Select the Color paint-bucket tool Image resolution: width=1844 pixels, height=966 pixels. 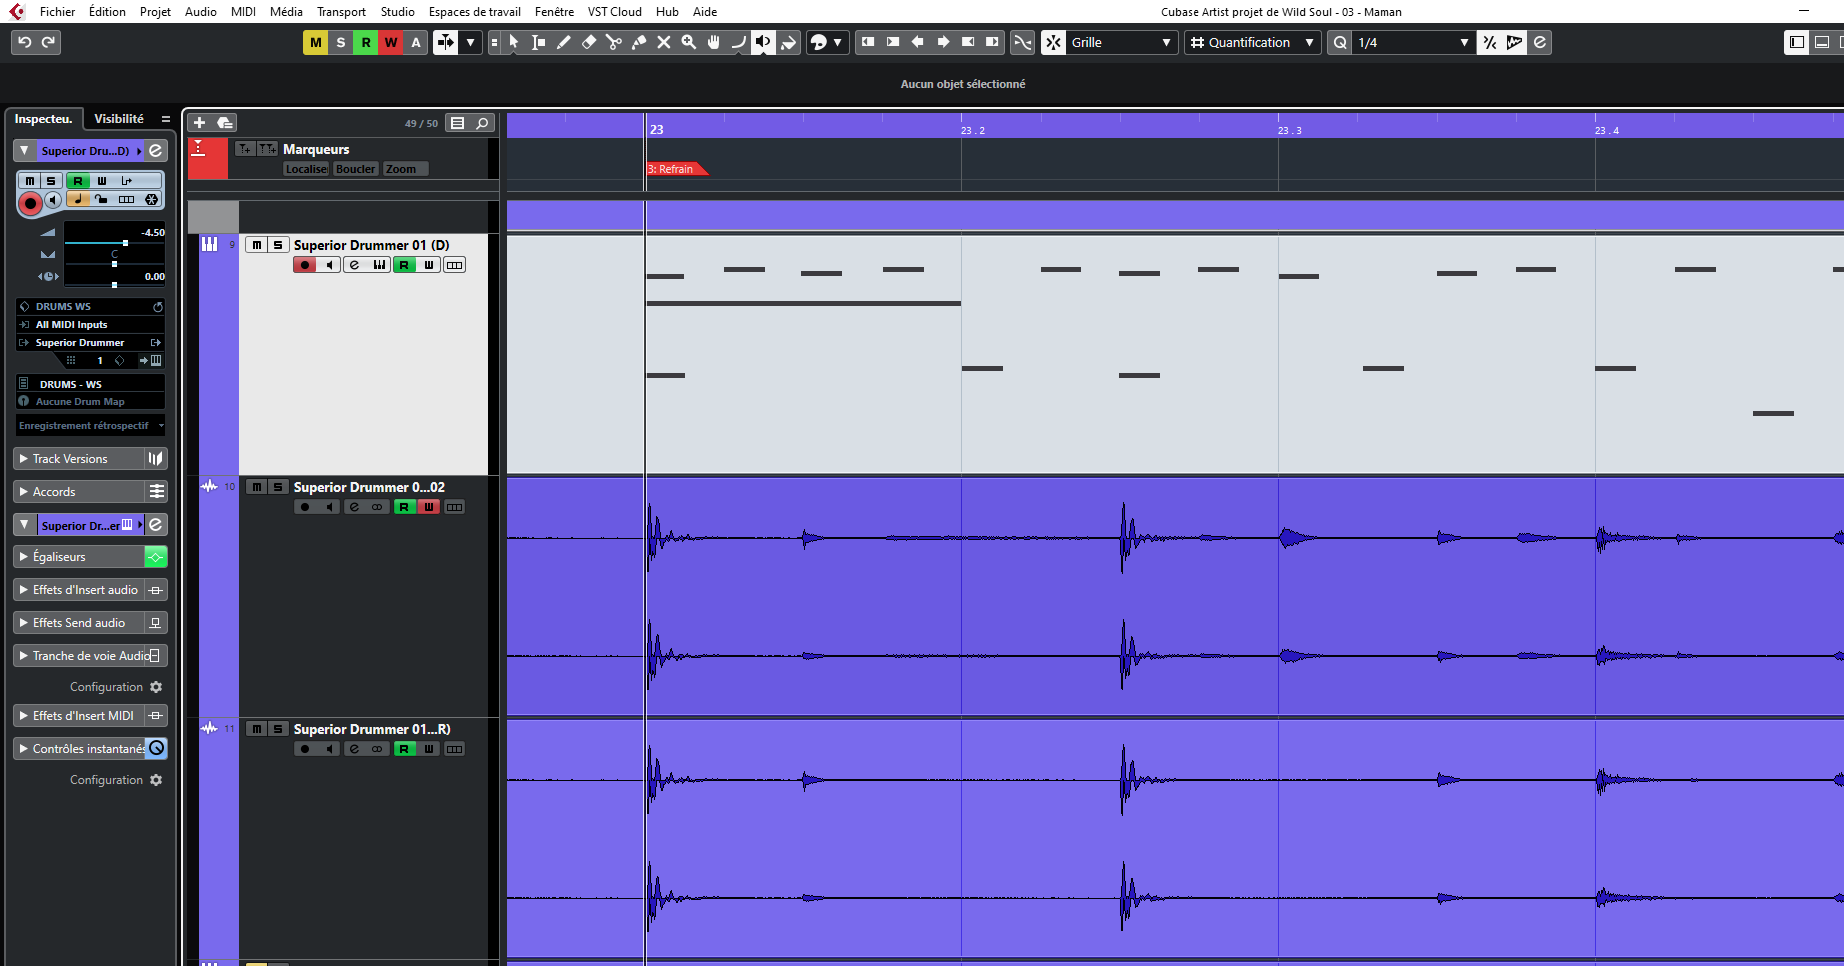click(x=789, y=42)
